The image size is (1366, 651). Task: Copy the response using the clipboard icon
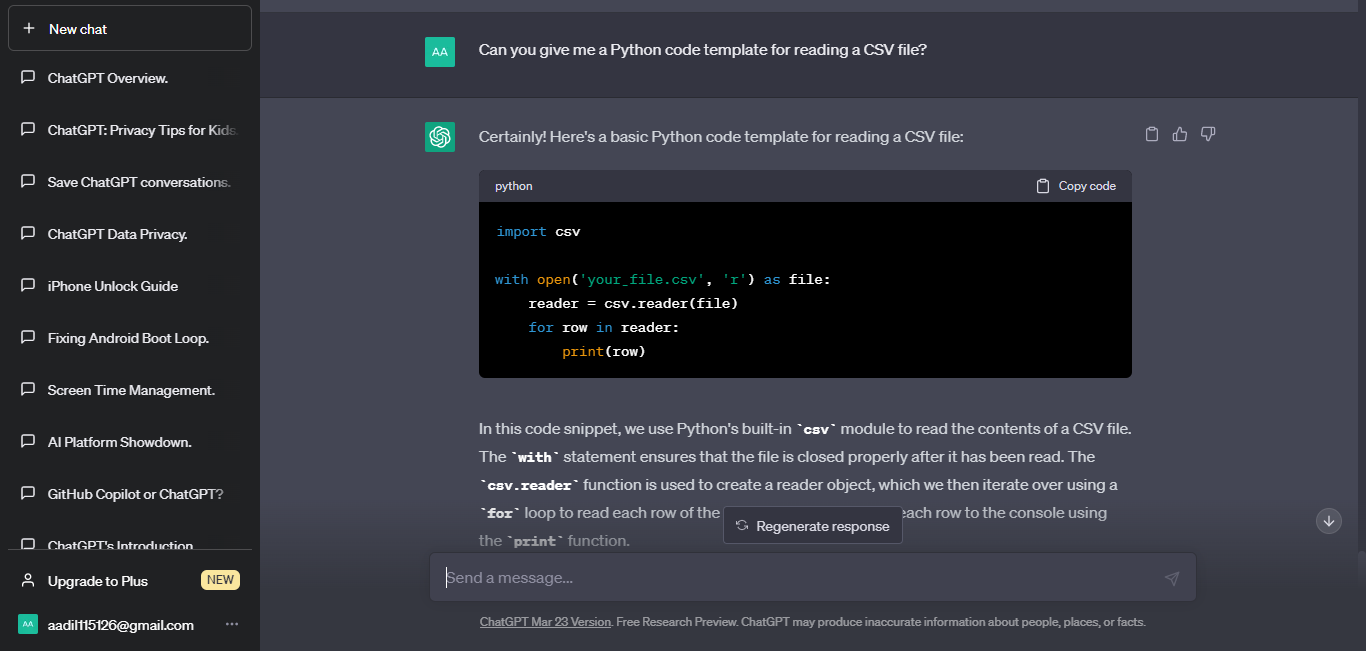(1151, 134)
